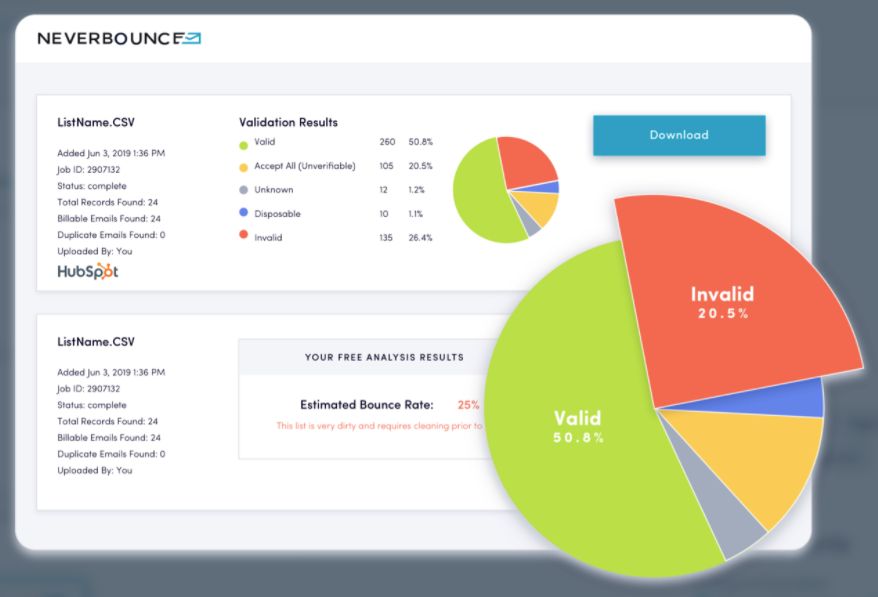This screenshot has width=878, height=597.
Task: Click the yellow Accept All legend dot
Action: [x=242, y=166]
